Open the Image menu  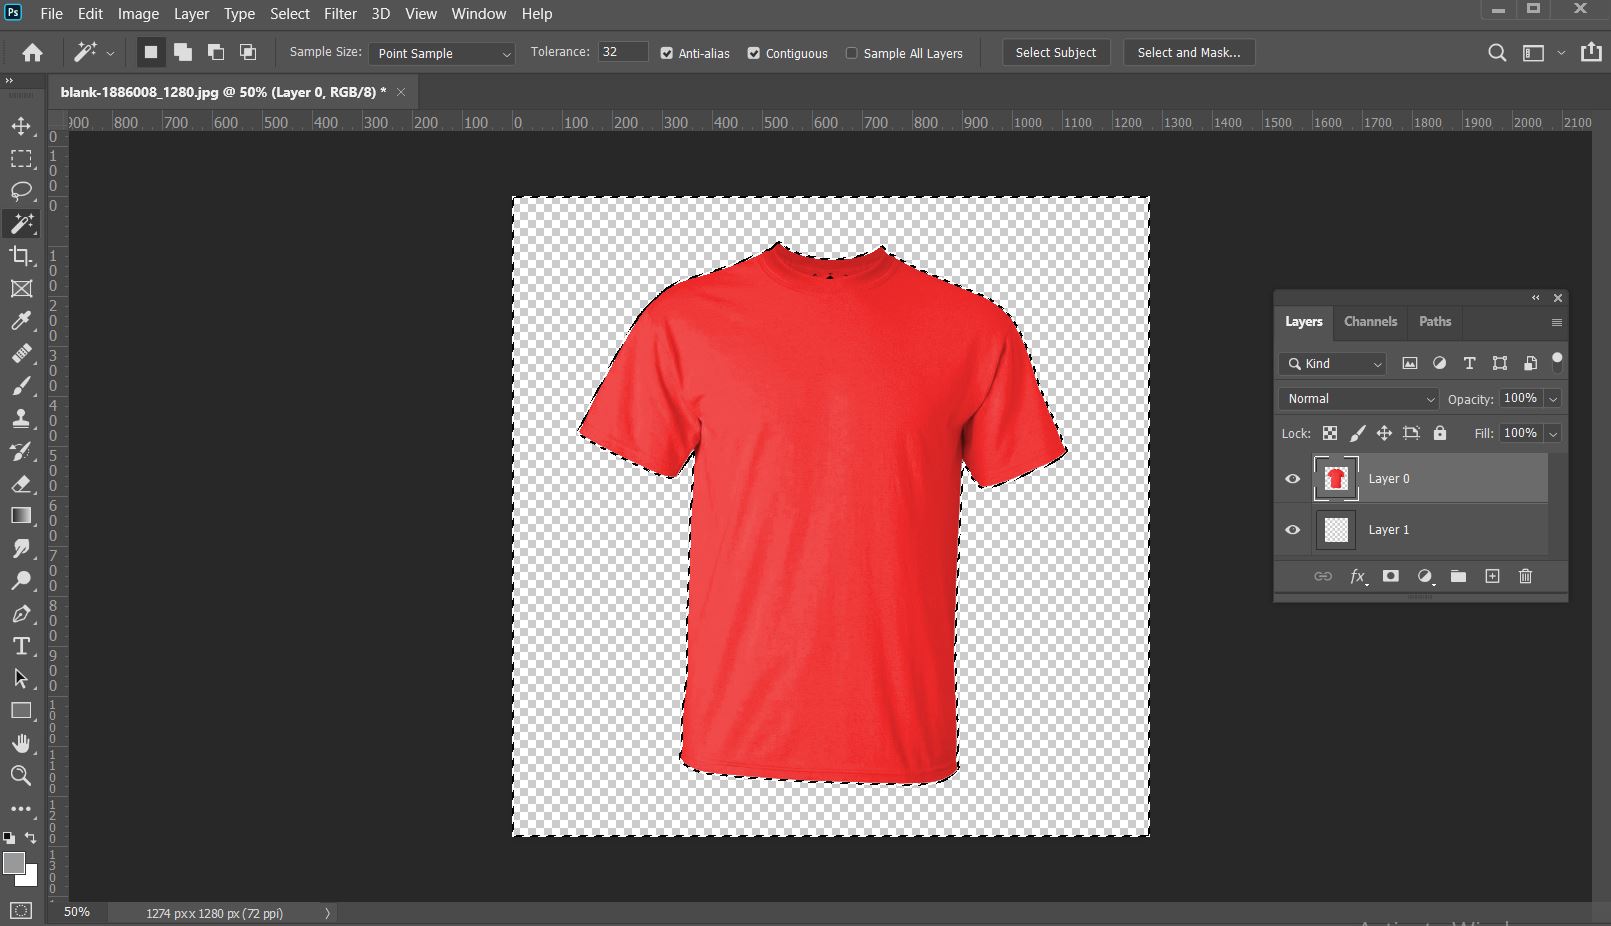pos(138,14)
